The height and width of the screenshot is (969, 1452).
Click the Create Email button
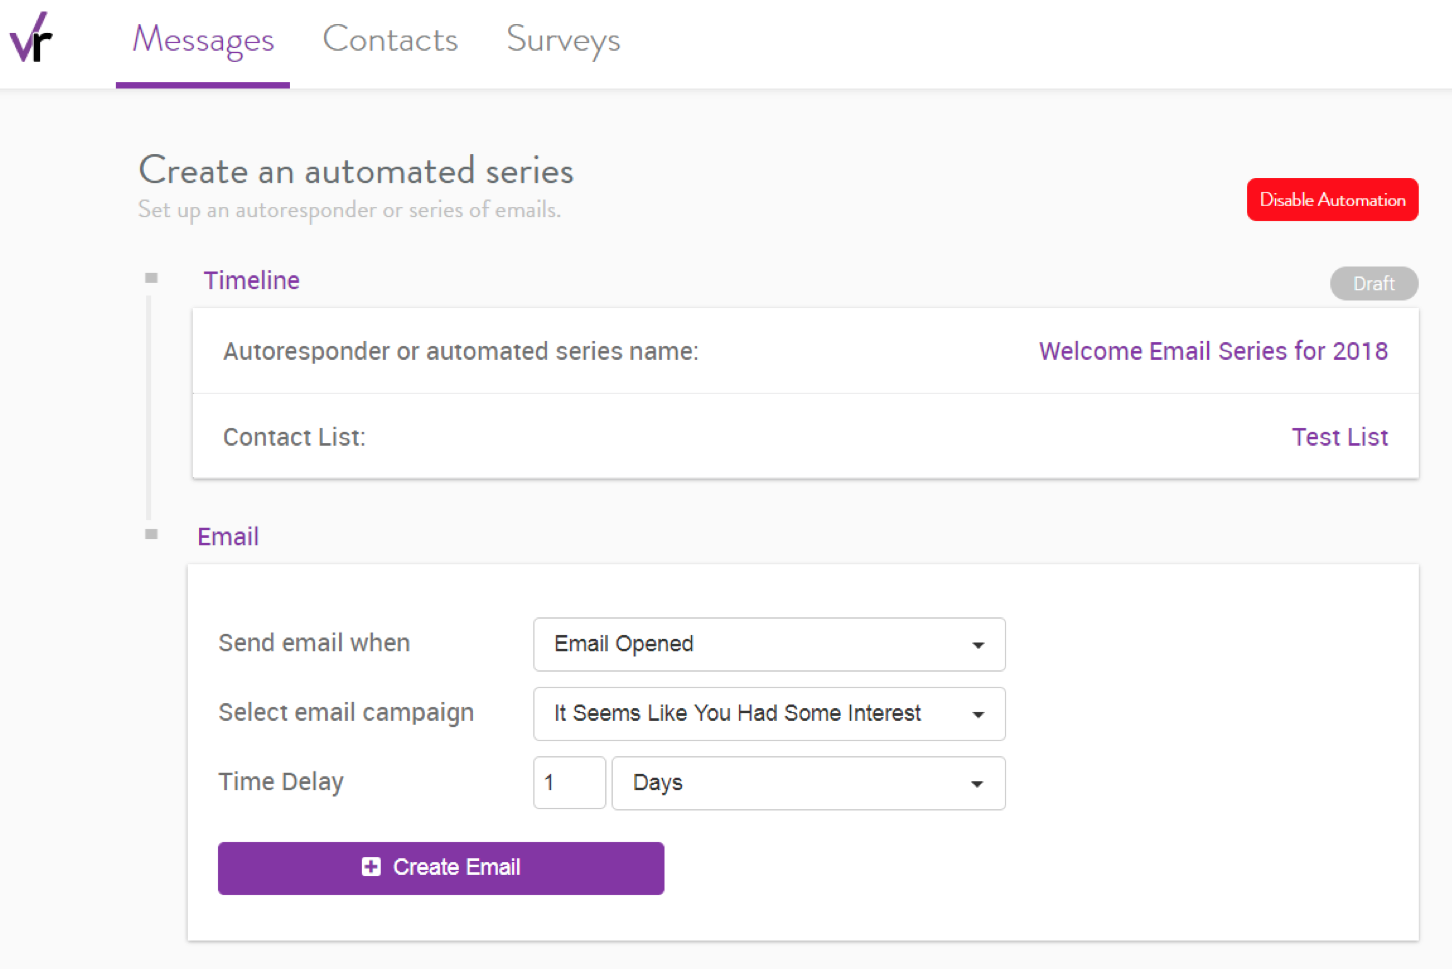(441, 867)
